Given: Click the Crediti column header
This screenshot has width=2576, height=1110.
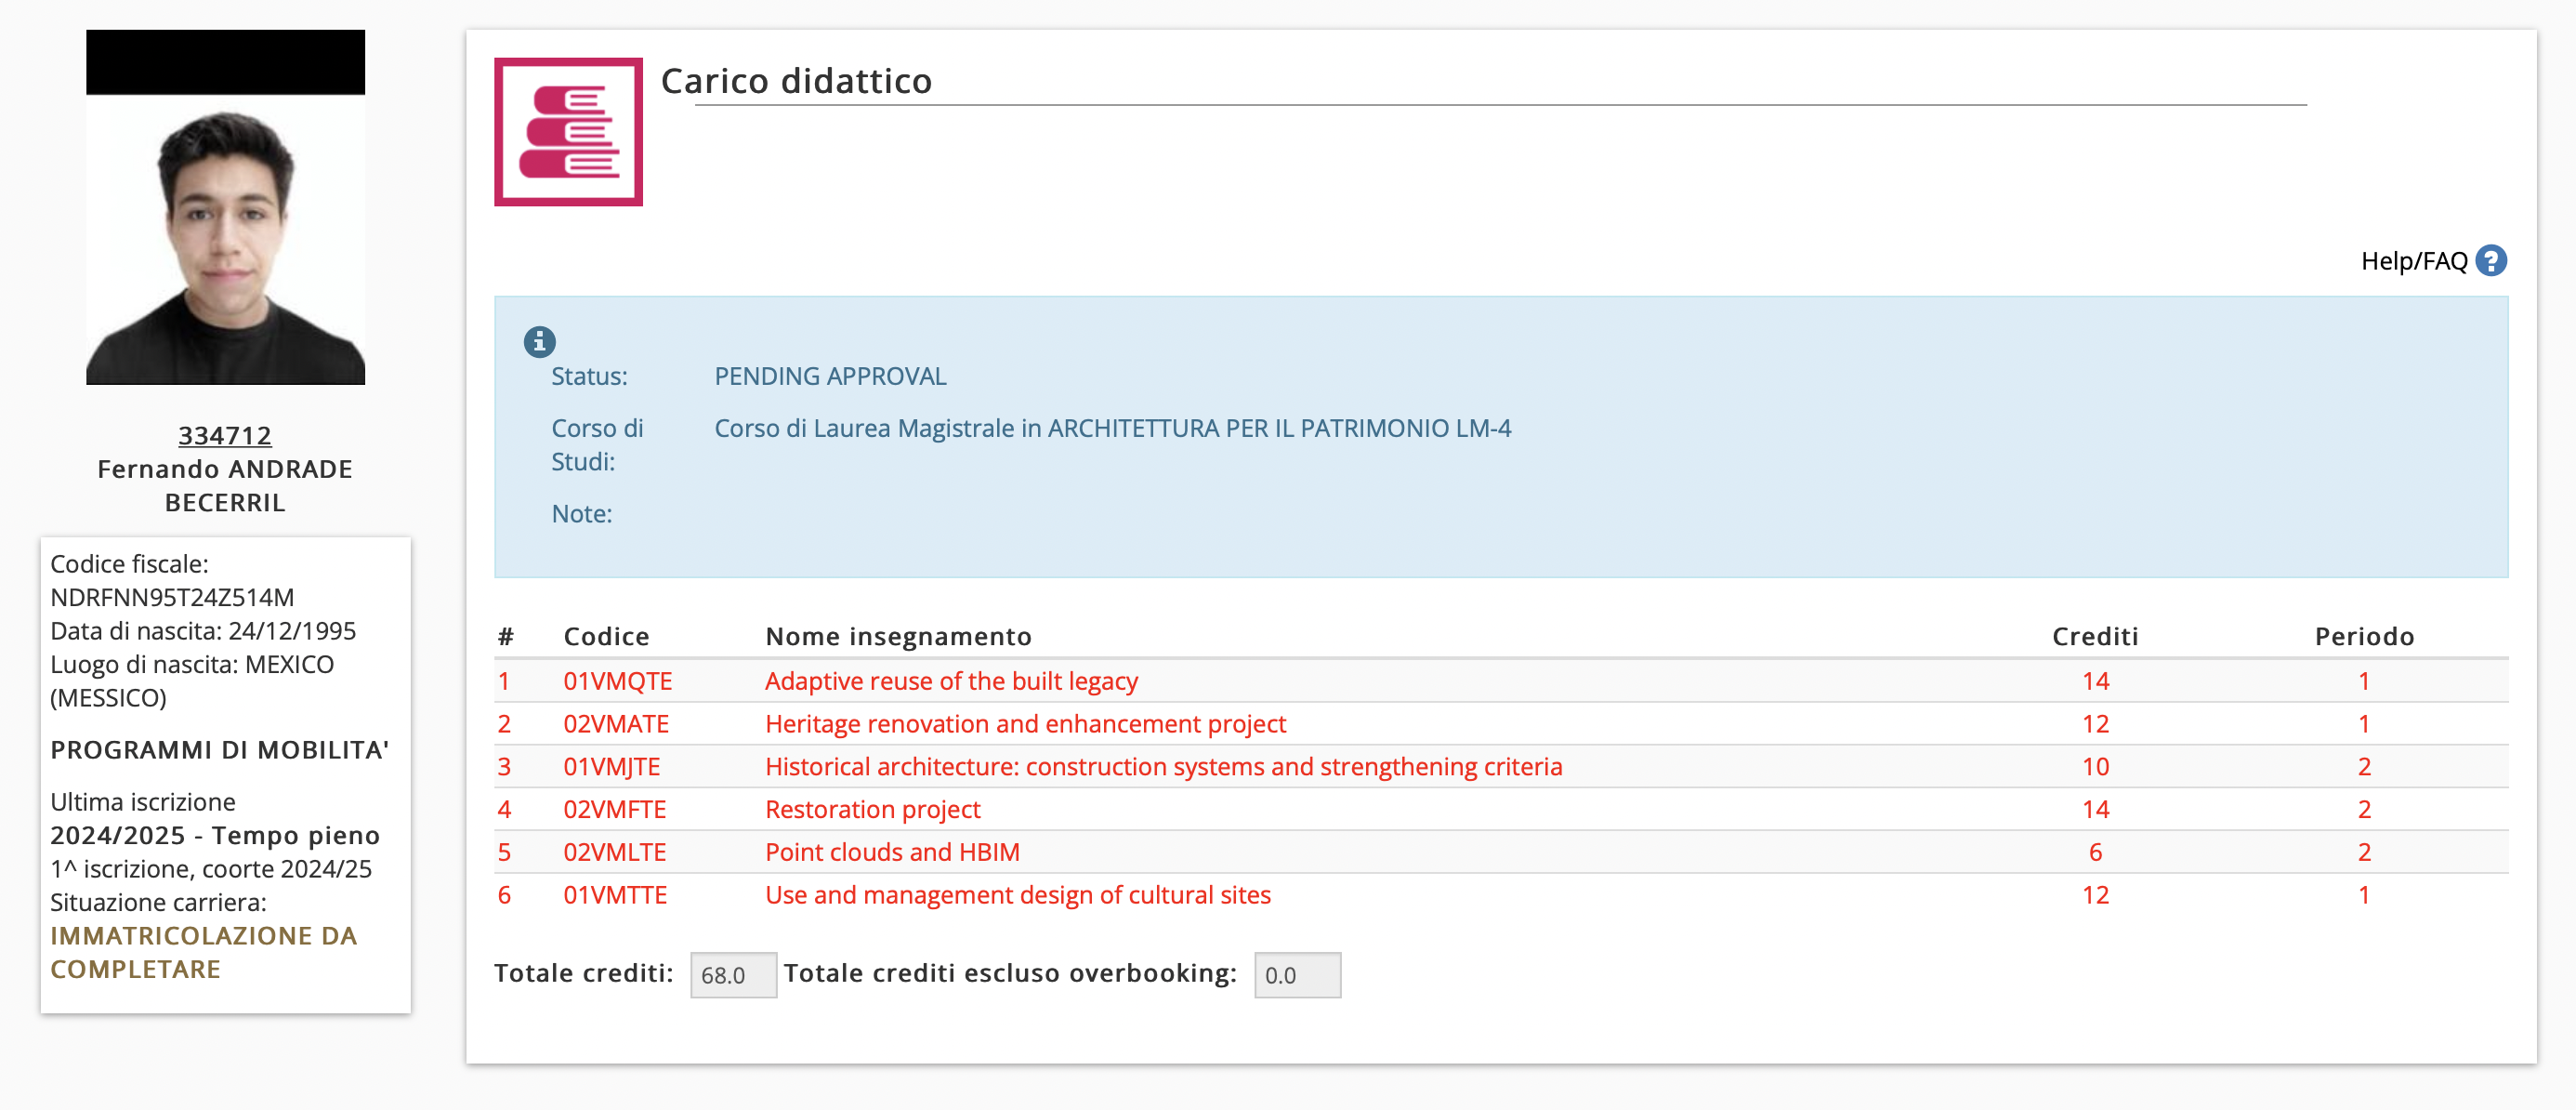Looking at the screenshot, I should tap(2094, 637).
